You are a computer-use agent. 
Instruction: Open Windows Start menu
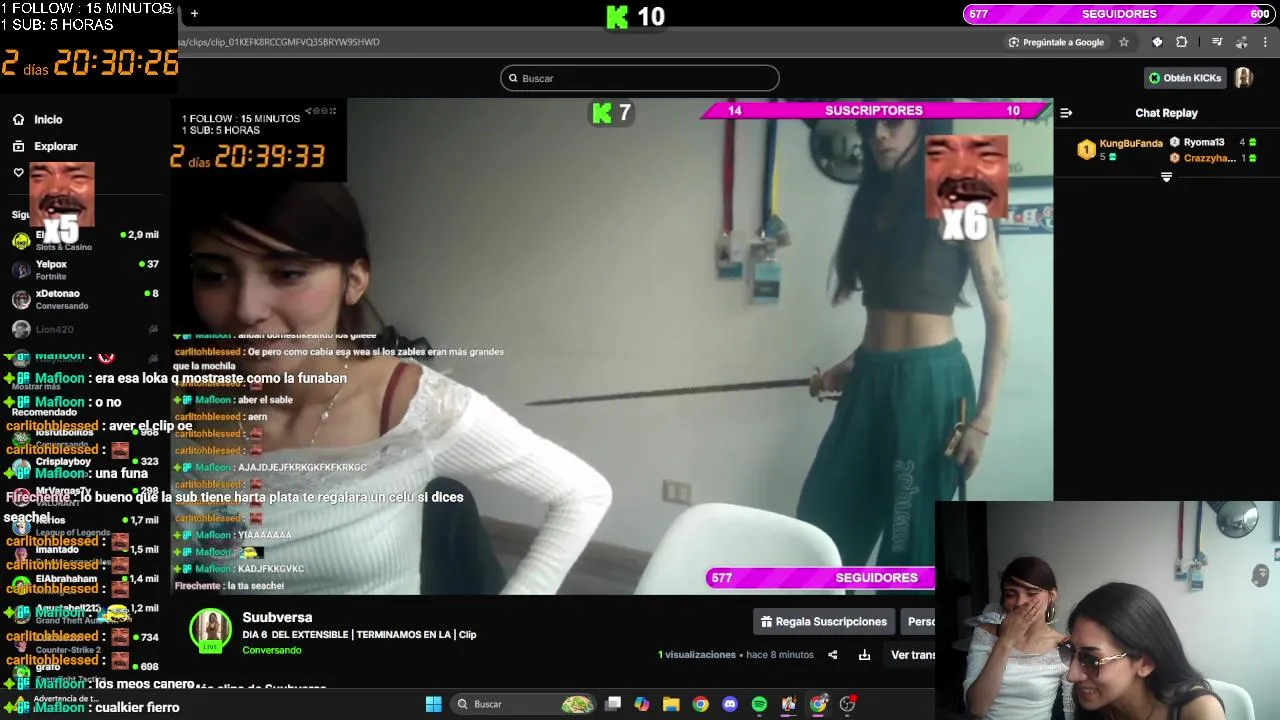pyautogui.click(x=433, y=704)
